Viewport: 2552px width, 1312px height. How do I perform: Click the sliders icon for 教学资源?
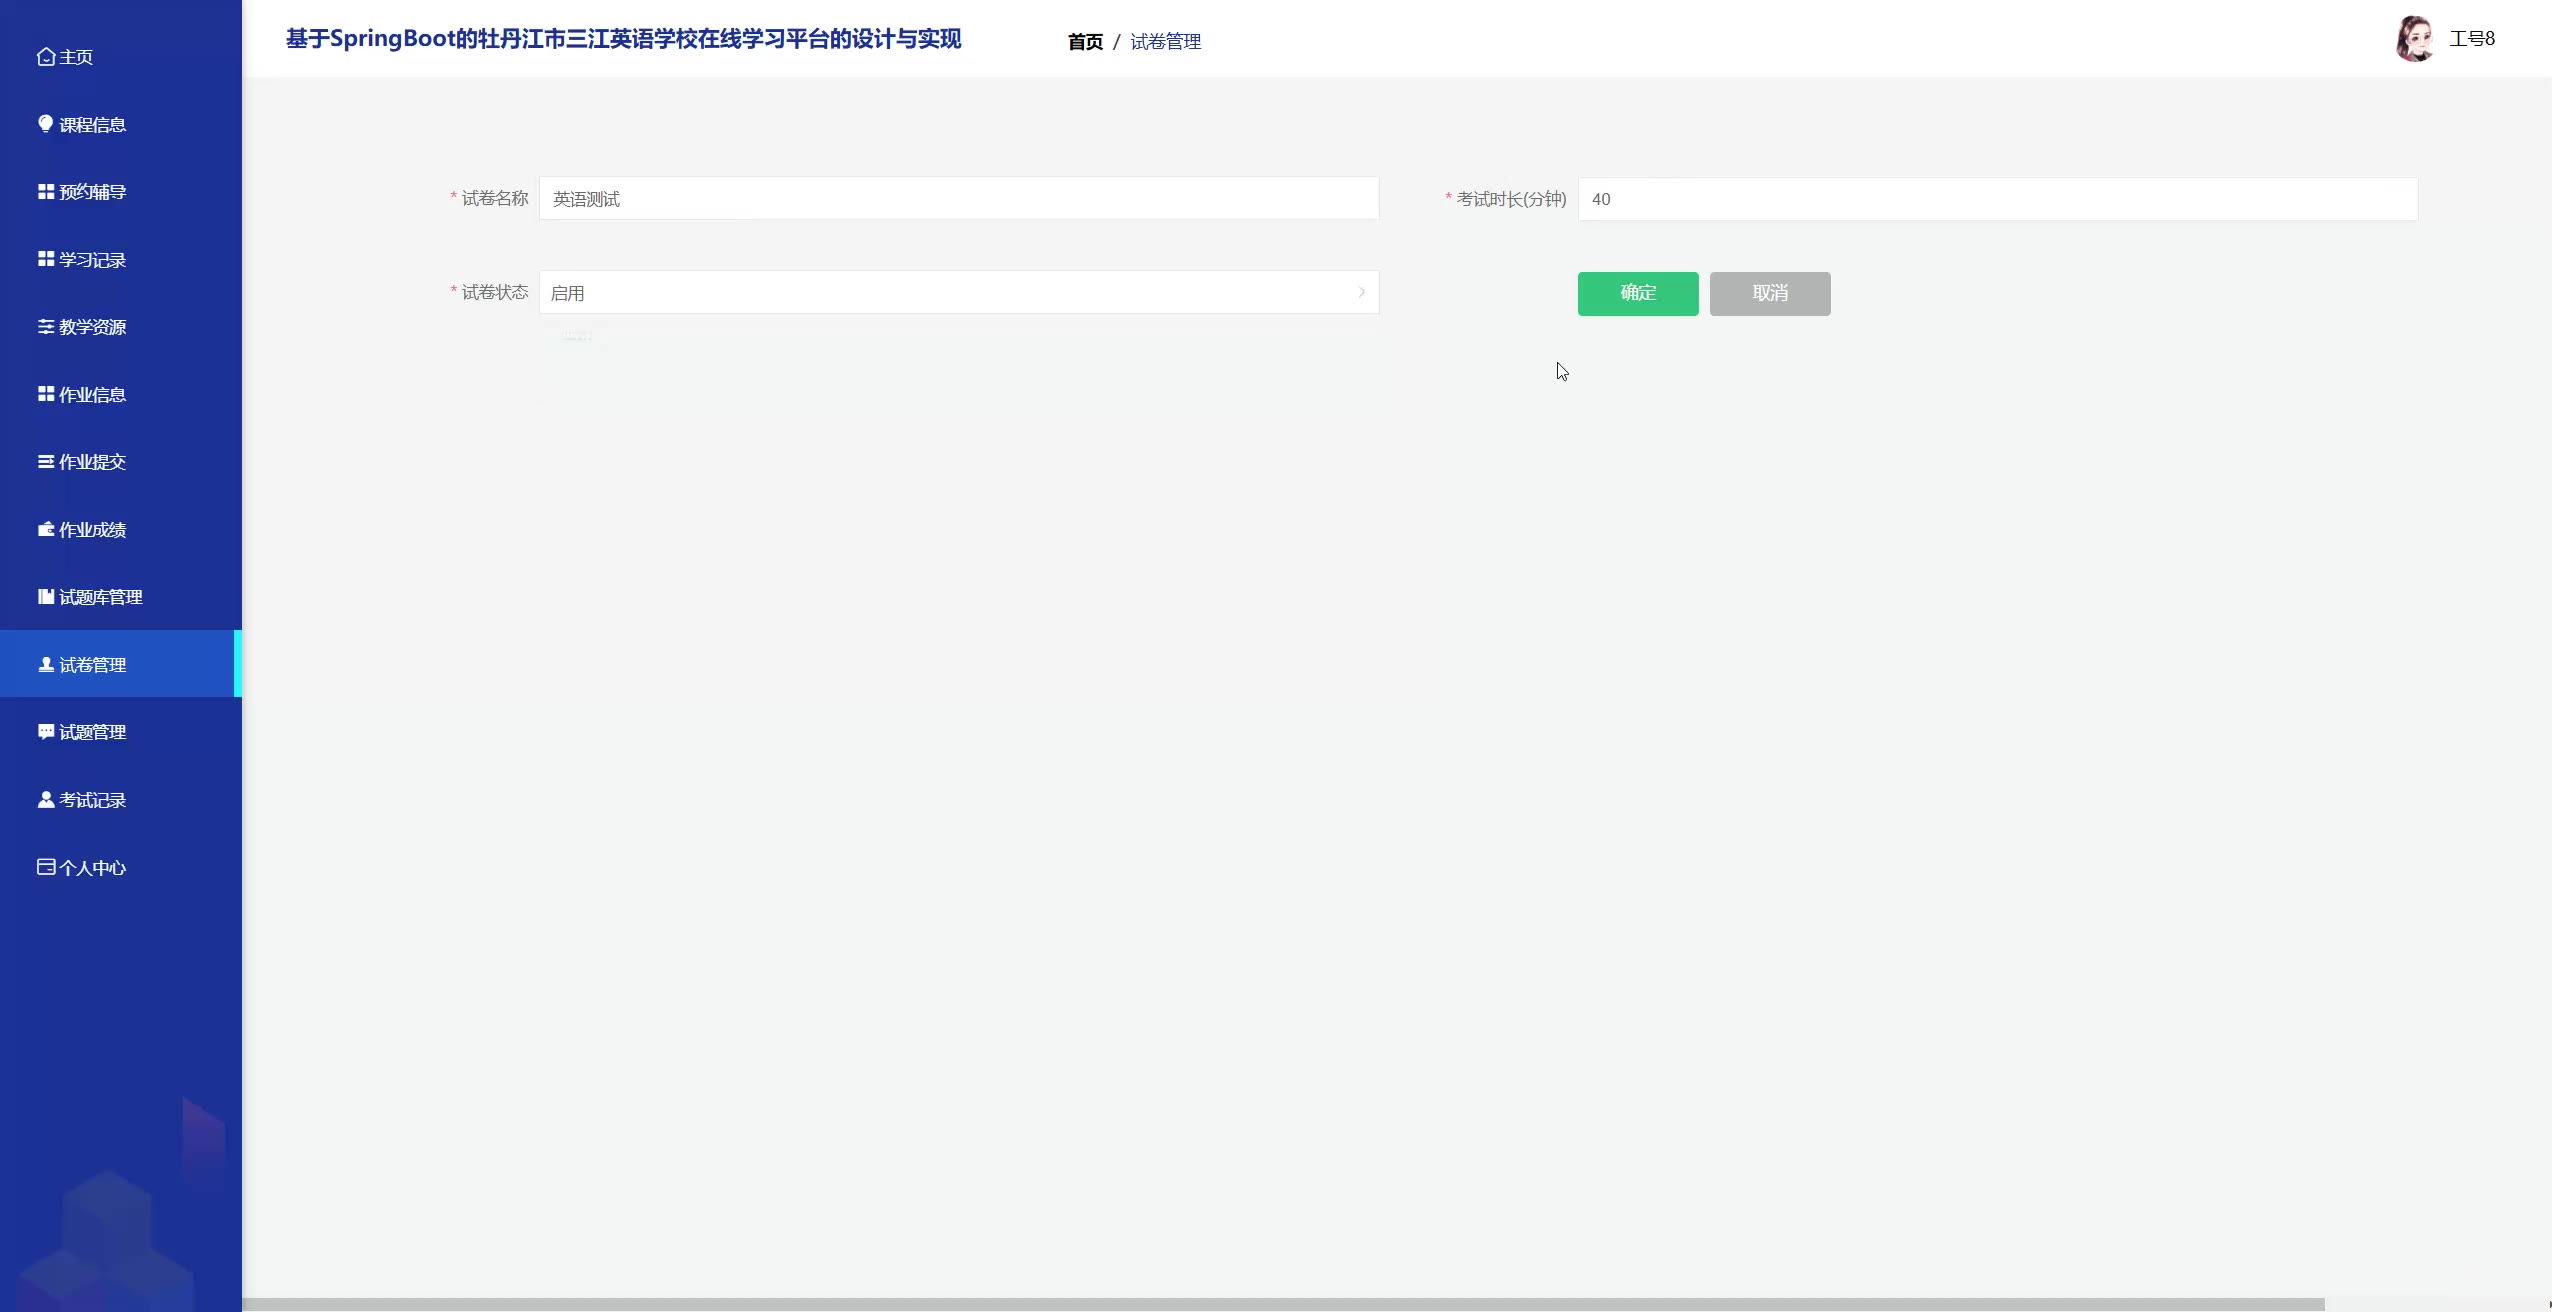tap(46, 327)
